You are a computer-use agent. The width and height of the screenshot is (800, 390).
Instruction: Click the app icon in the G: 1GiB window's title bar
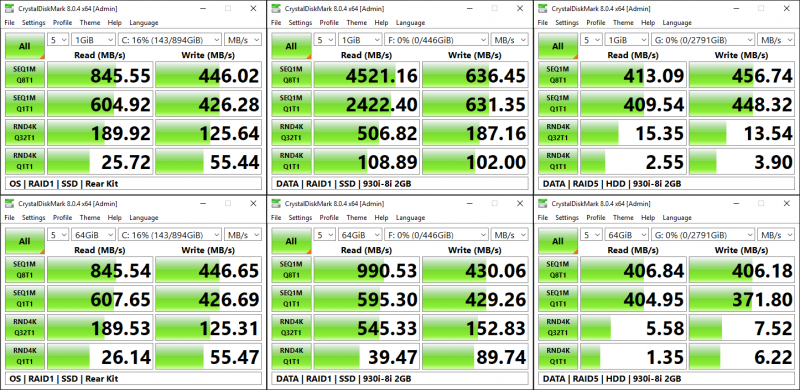point(543,9)
